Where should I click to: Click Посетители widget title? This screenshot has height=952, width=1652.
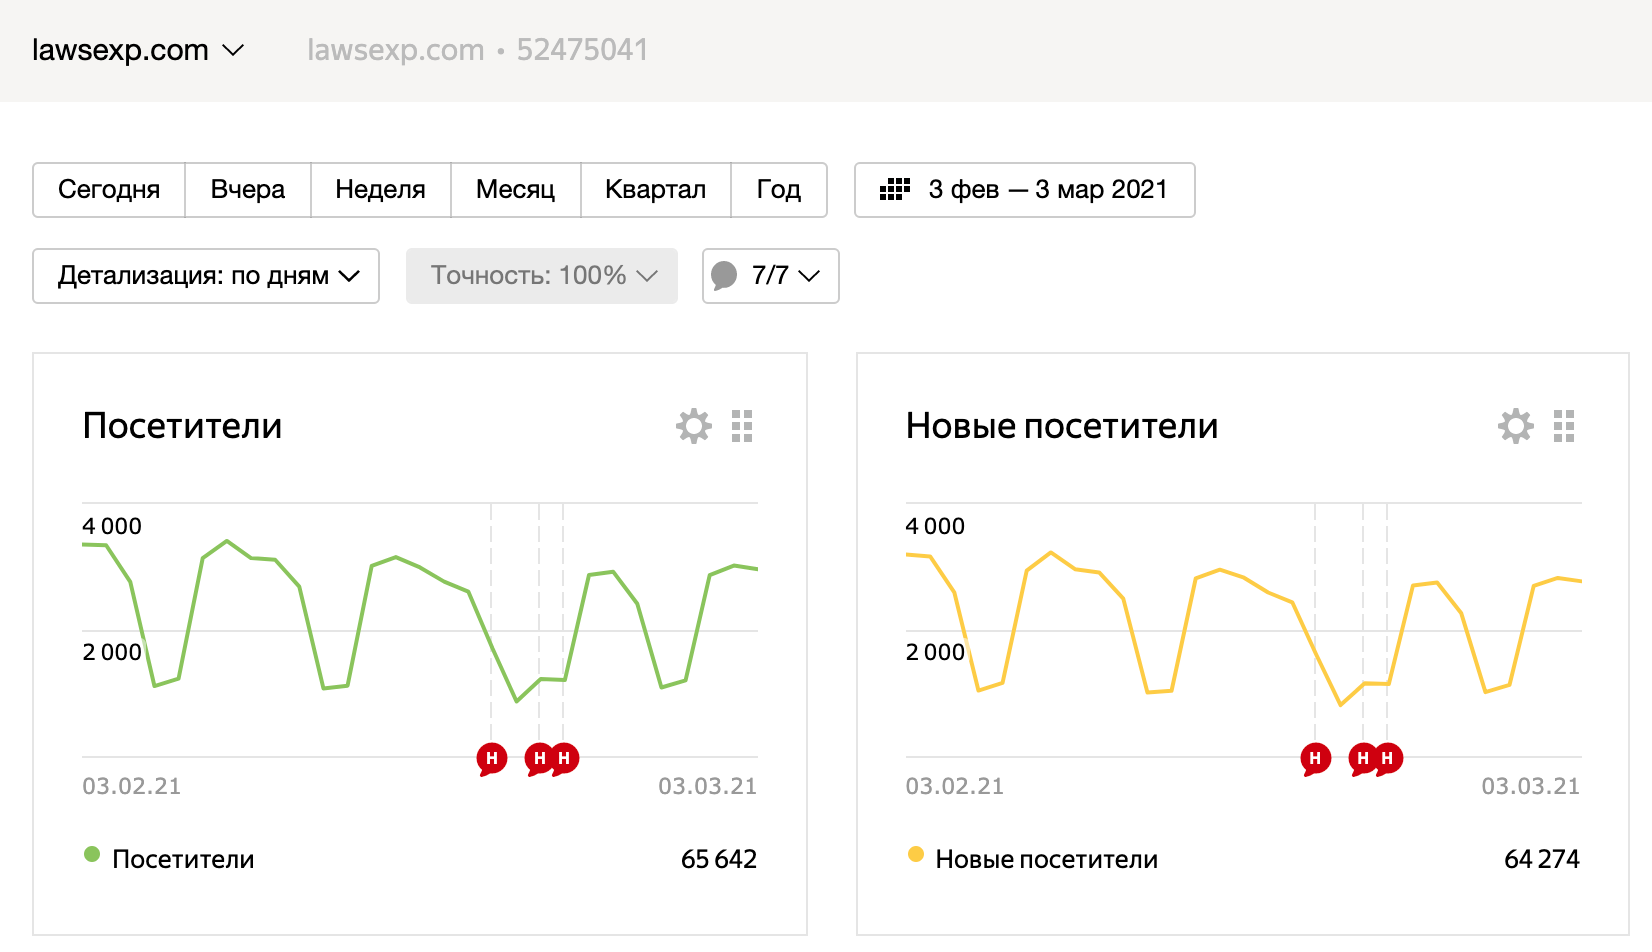(x=182, y=426)
